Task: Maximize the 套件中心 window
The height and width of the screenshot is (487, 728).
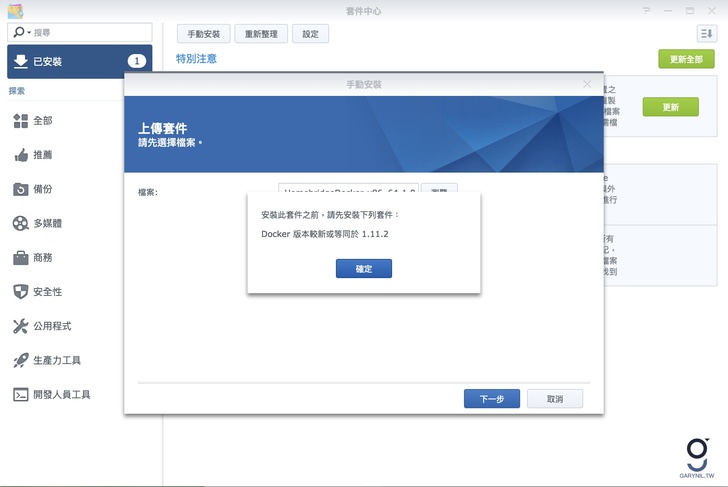Action: [690, 10]
